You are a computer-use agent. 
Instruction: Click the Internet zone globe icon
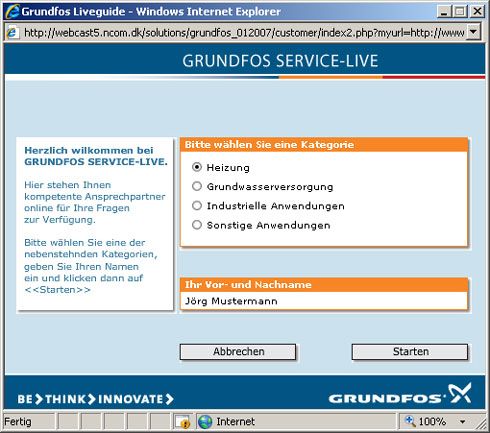pos(205,422)
